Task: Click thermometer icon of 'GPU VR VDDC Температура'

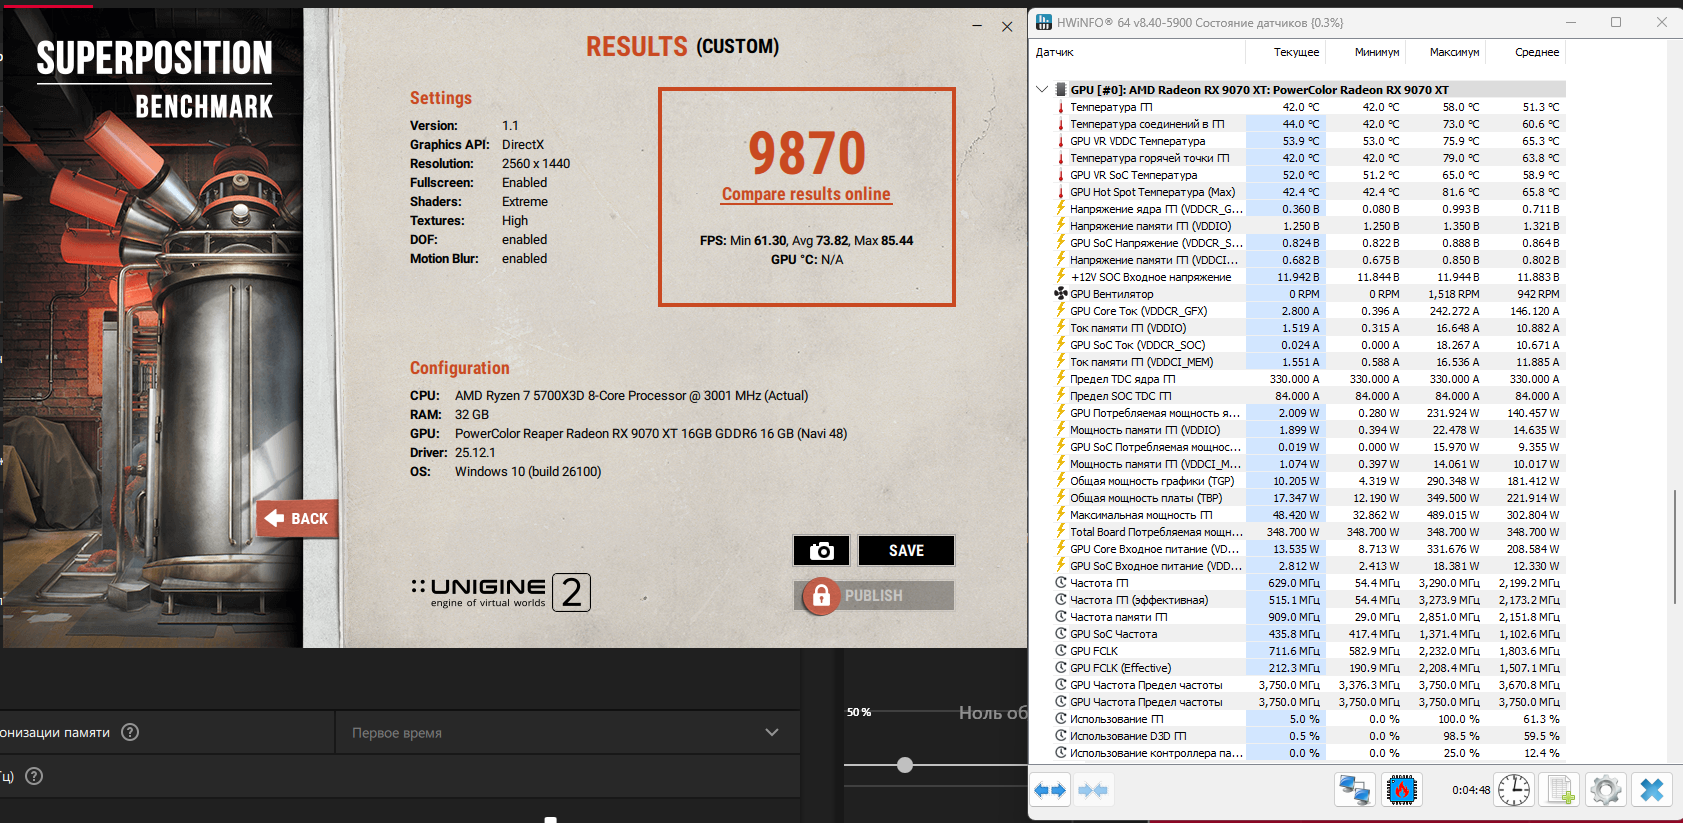Action: [x=1061, y=141]
